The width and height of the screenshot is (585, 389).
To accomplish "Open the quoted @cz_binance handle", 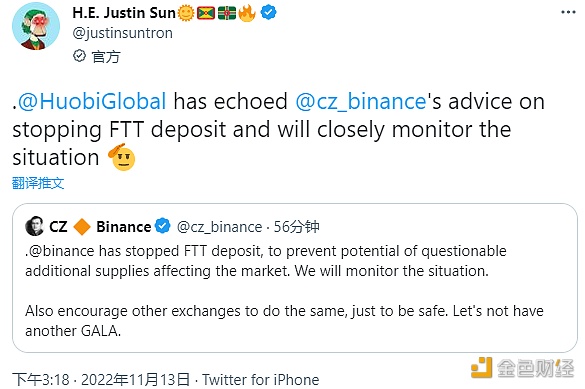I will pyautogui.click(x=219, y=227).
